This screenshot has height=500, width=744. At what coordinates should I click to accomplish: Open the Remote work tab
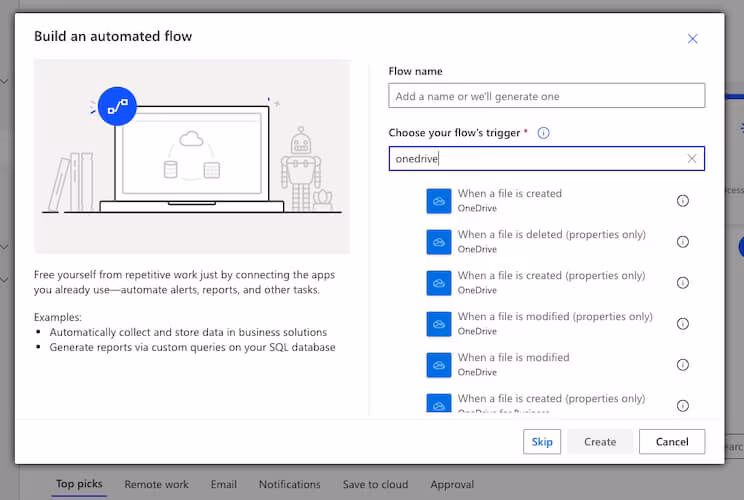click(157, 484)
